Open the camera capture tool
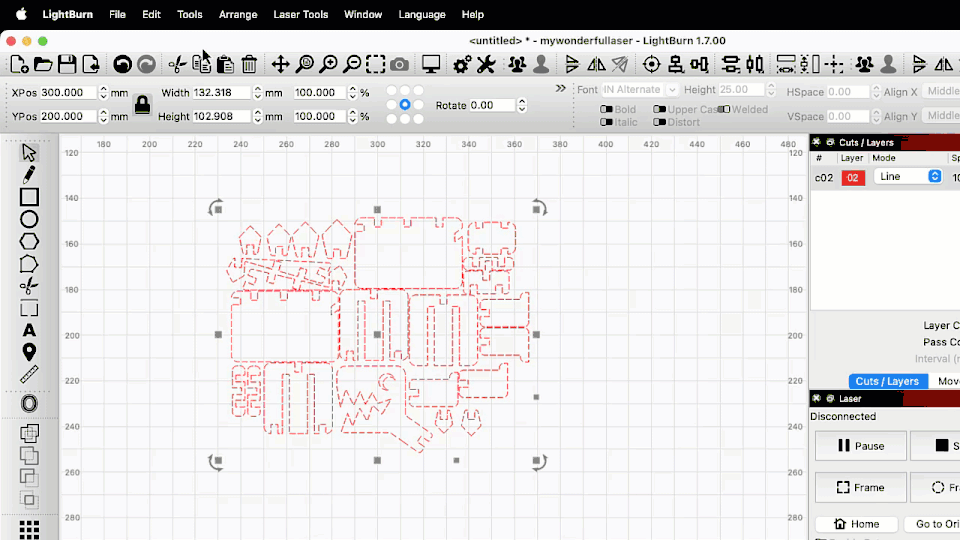Screen dimensions: 960x540 pos(399,65)
